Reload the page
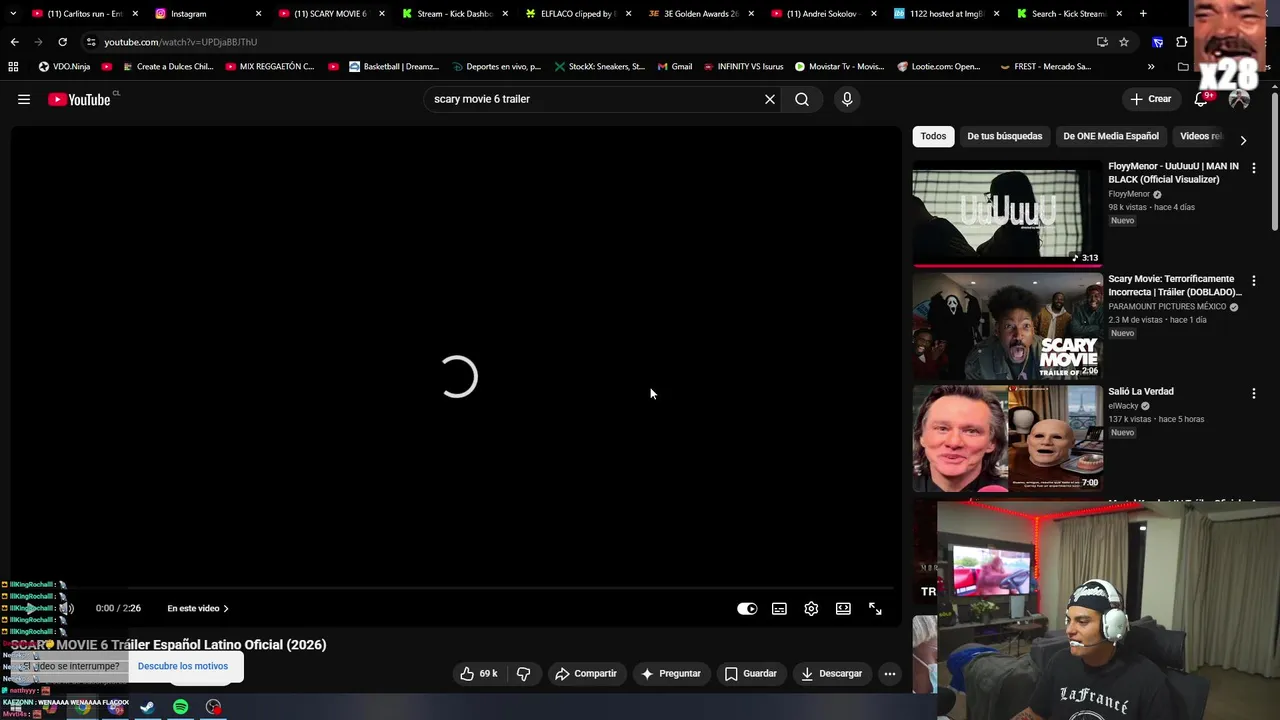 (x=62, y=42)
